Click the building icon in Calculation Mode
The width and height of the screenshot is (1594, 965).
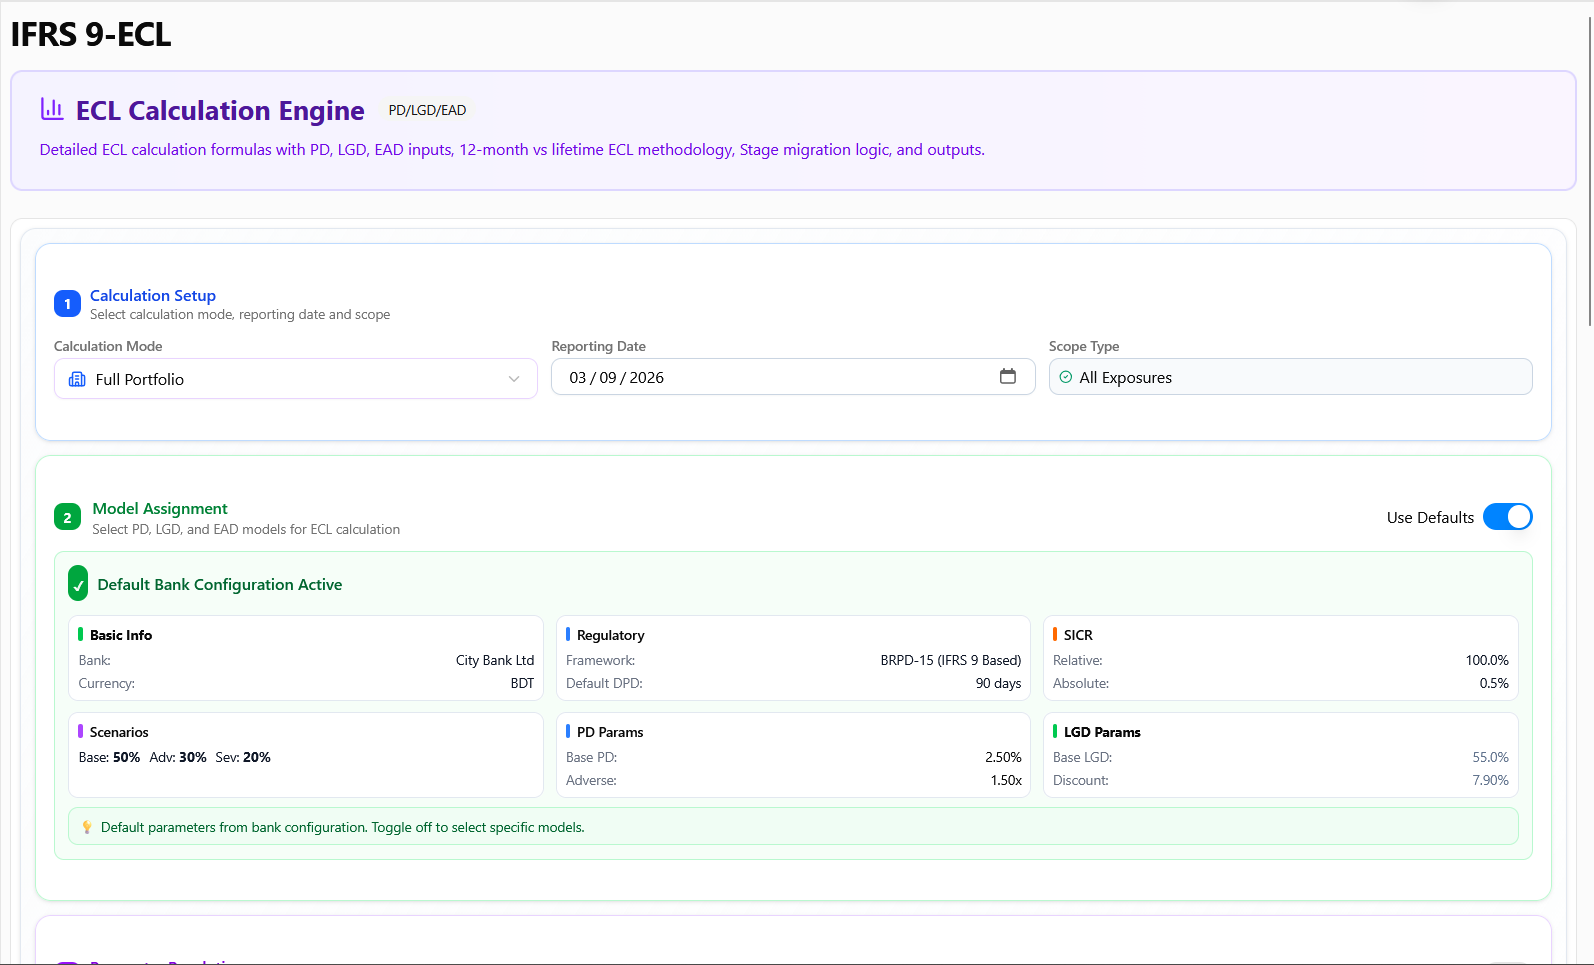pos(77,379)
